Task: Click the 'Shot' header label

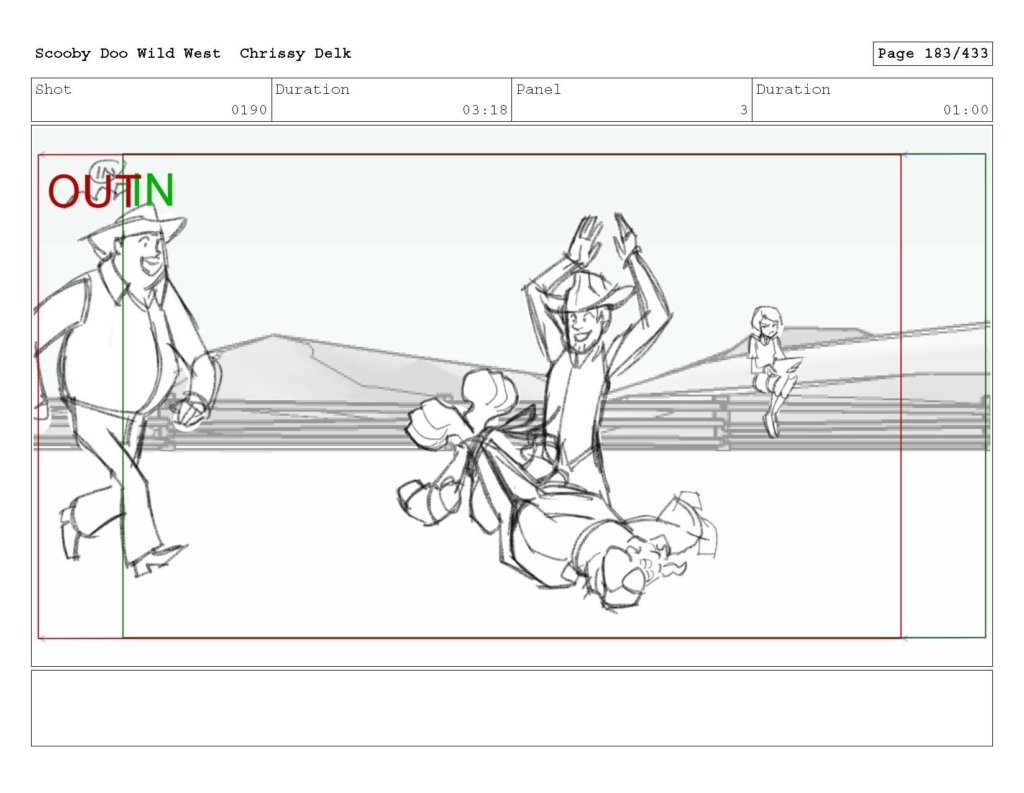Action: click(53, 89)
